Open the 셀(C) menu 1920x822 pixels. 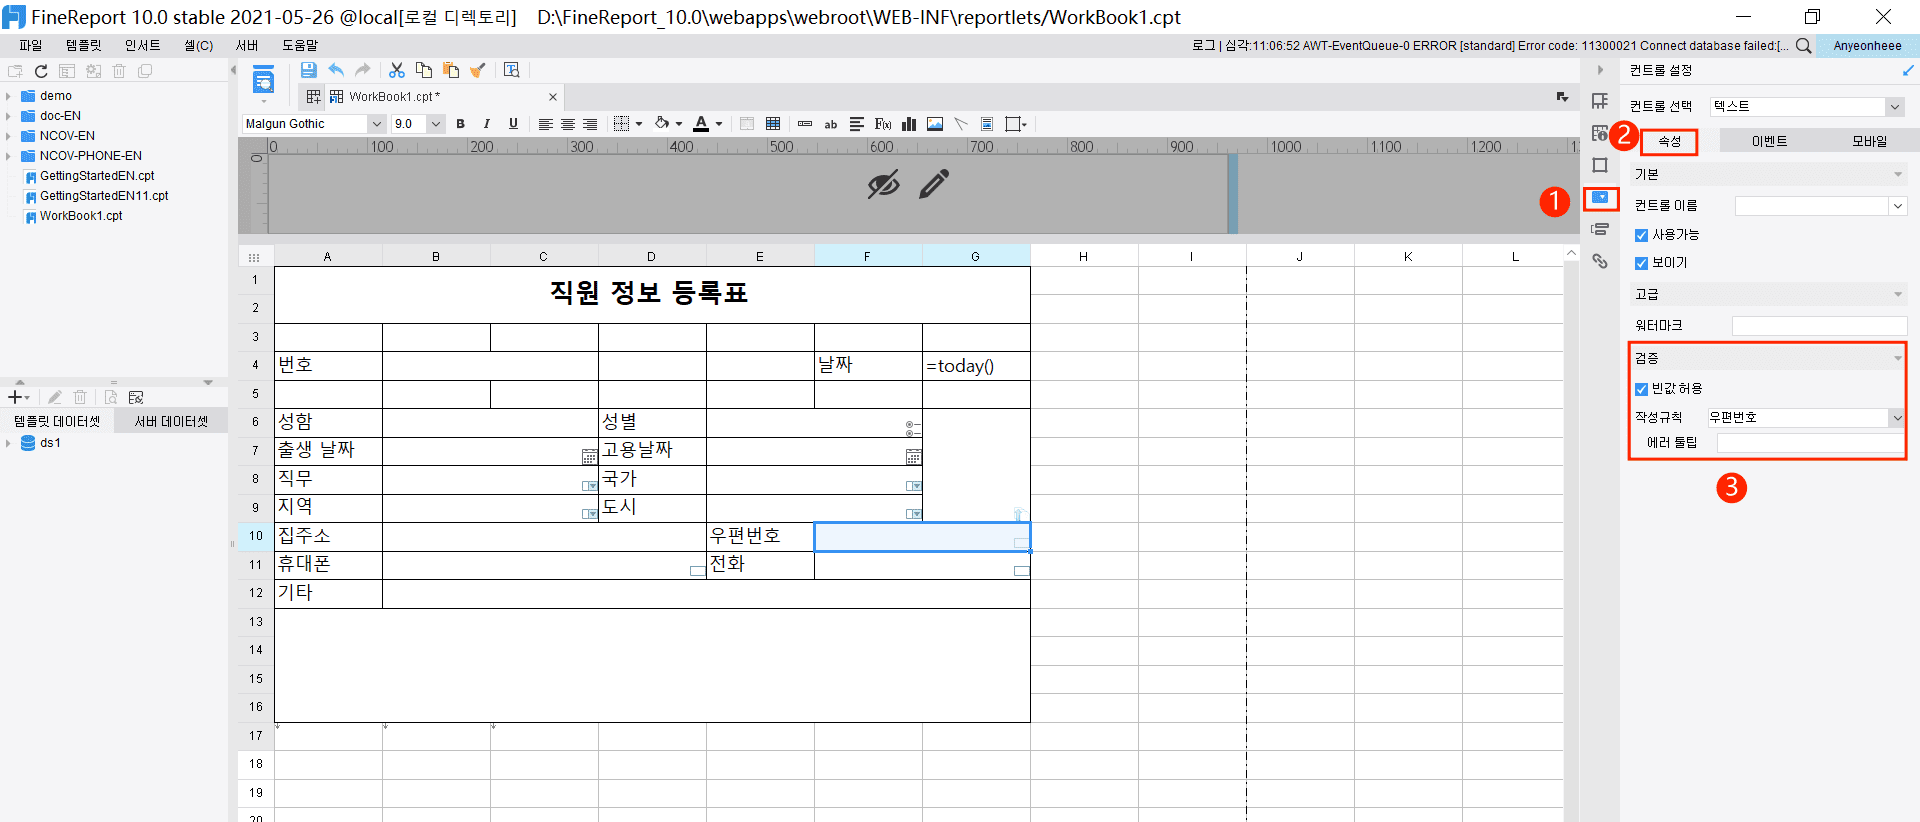pos(198,45)
